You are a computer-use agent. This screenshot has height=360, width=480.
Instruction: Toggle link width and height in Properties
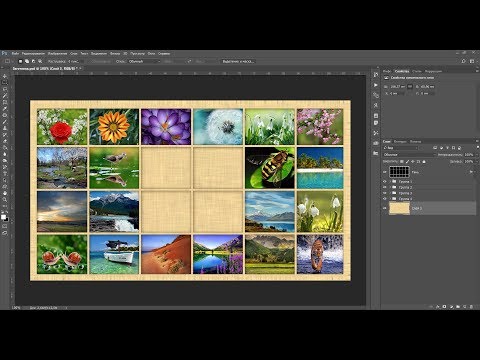(410, 86)
